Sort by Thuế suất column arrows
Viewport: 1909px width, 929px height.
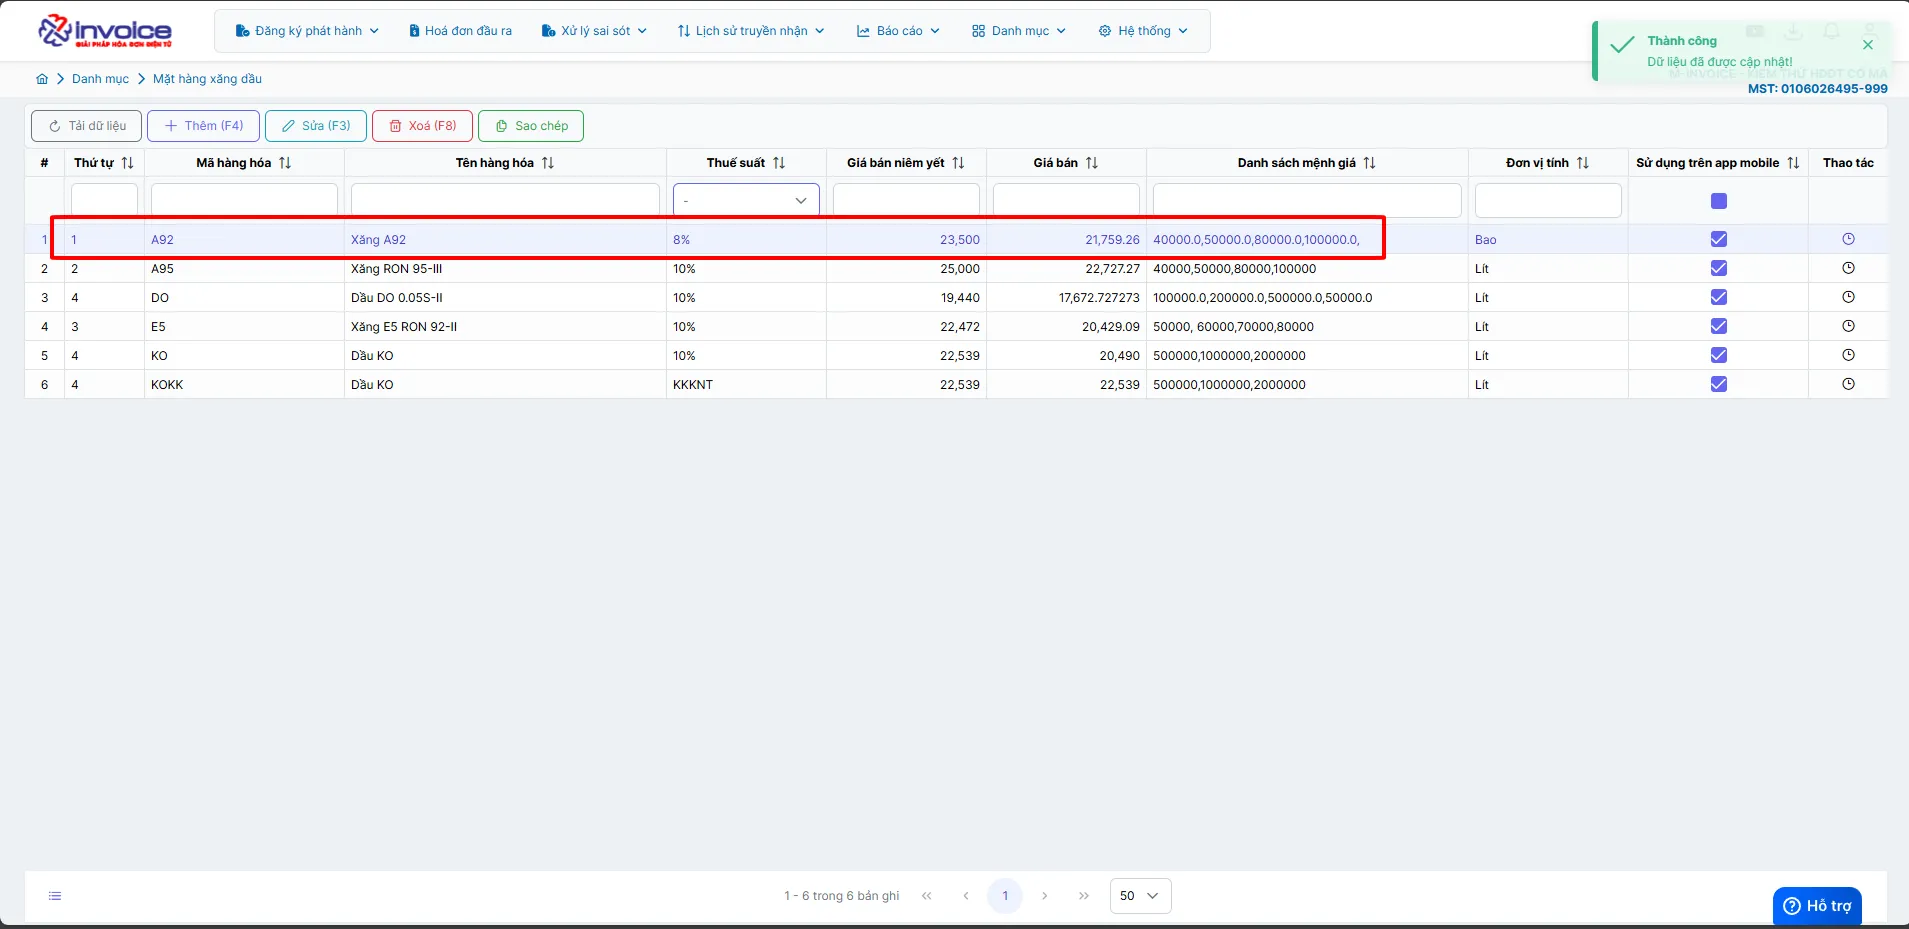click(779, 163)
